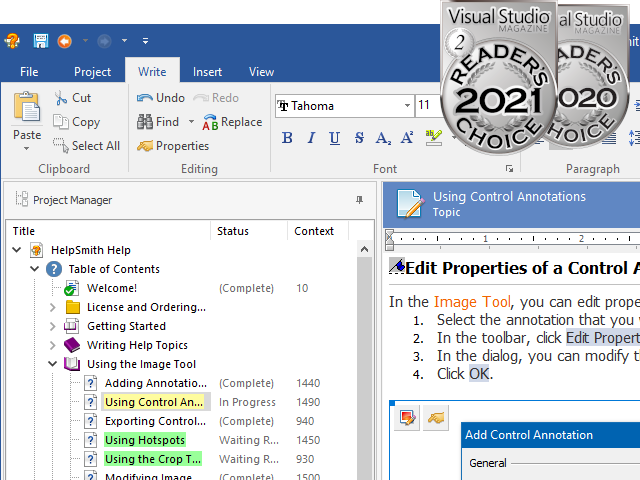
Task: Click the yellow License and Ordering folder icon
Action: [x=73, y=307]
